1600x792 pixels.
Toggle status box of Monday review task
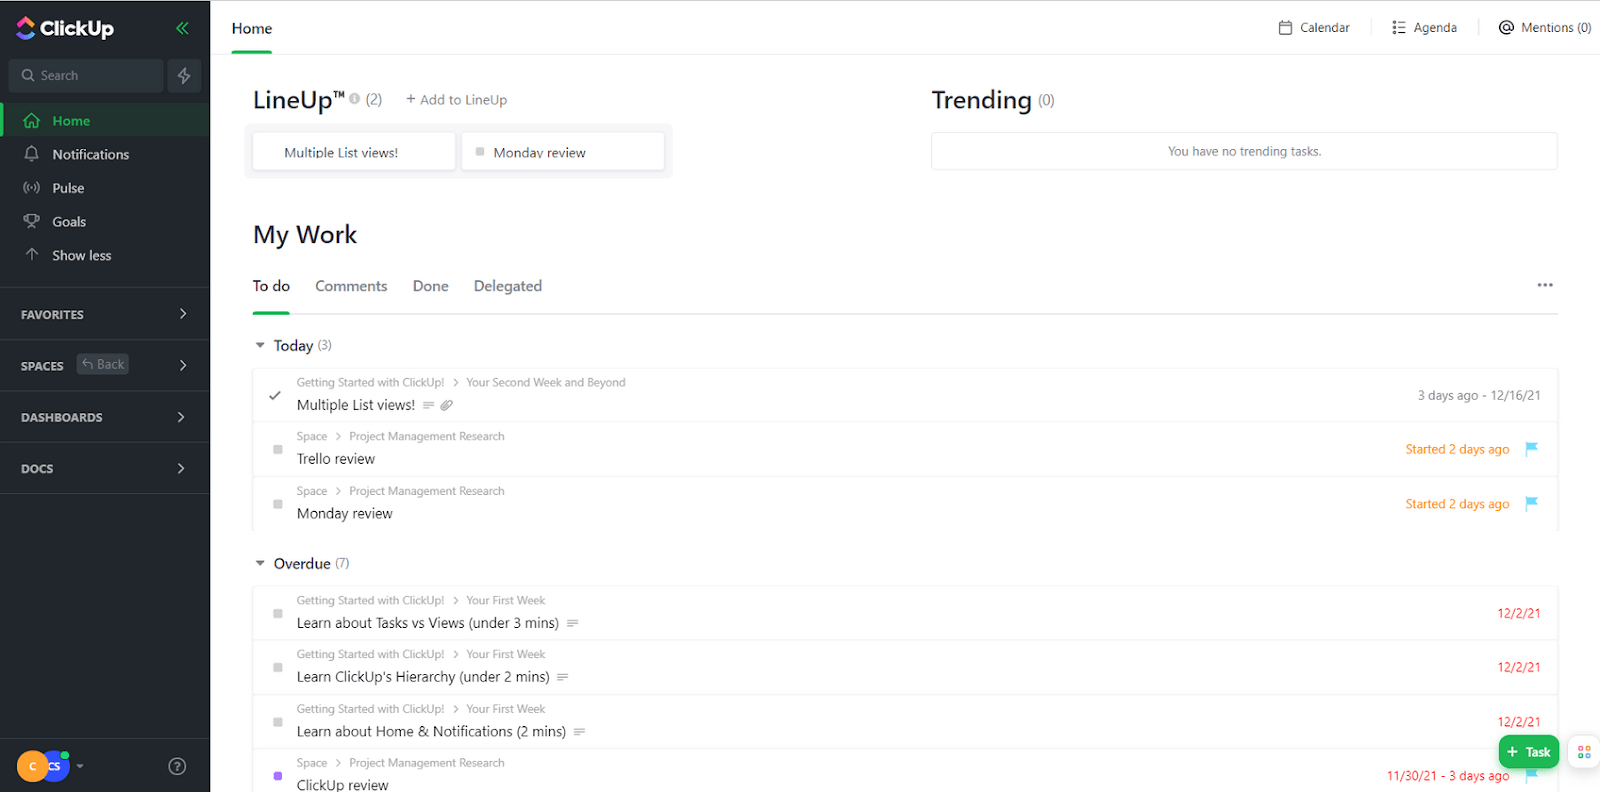[x=278, y=504]
